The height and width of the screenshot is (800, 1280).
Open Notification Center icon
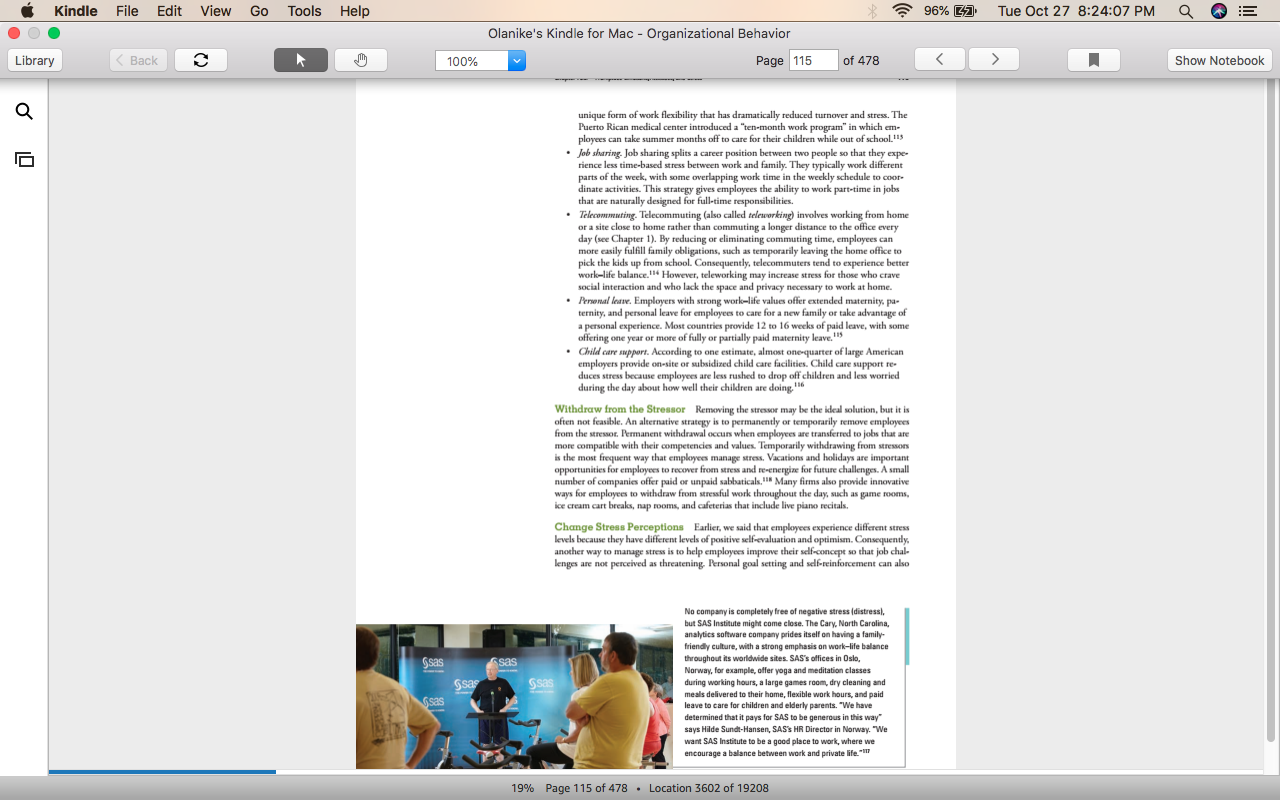1248,11
